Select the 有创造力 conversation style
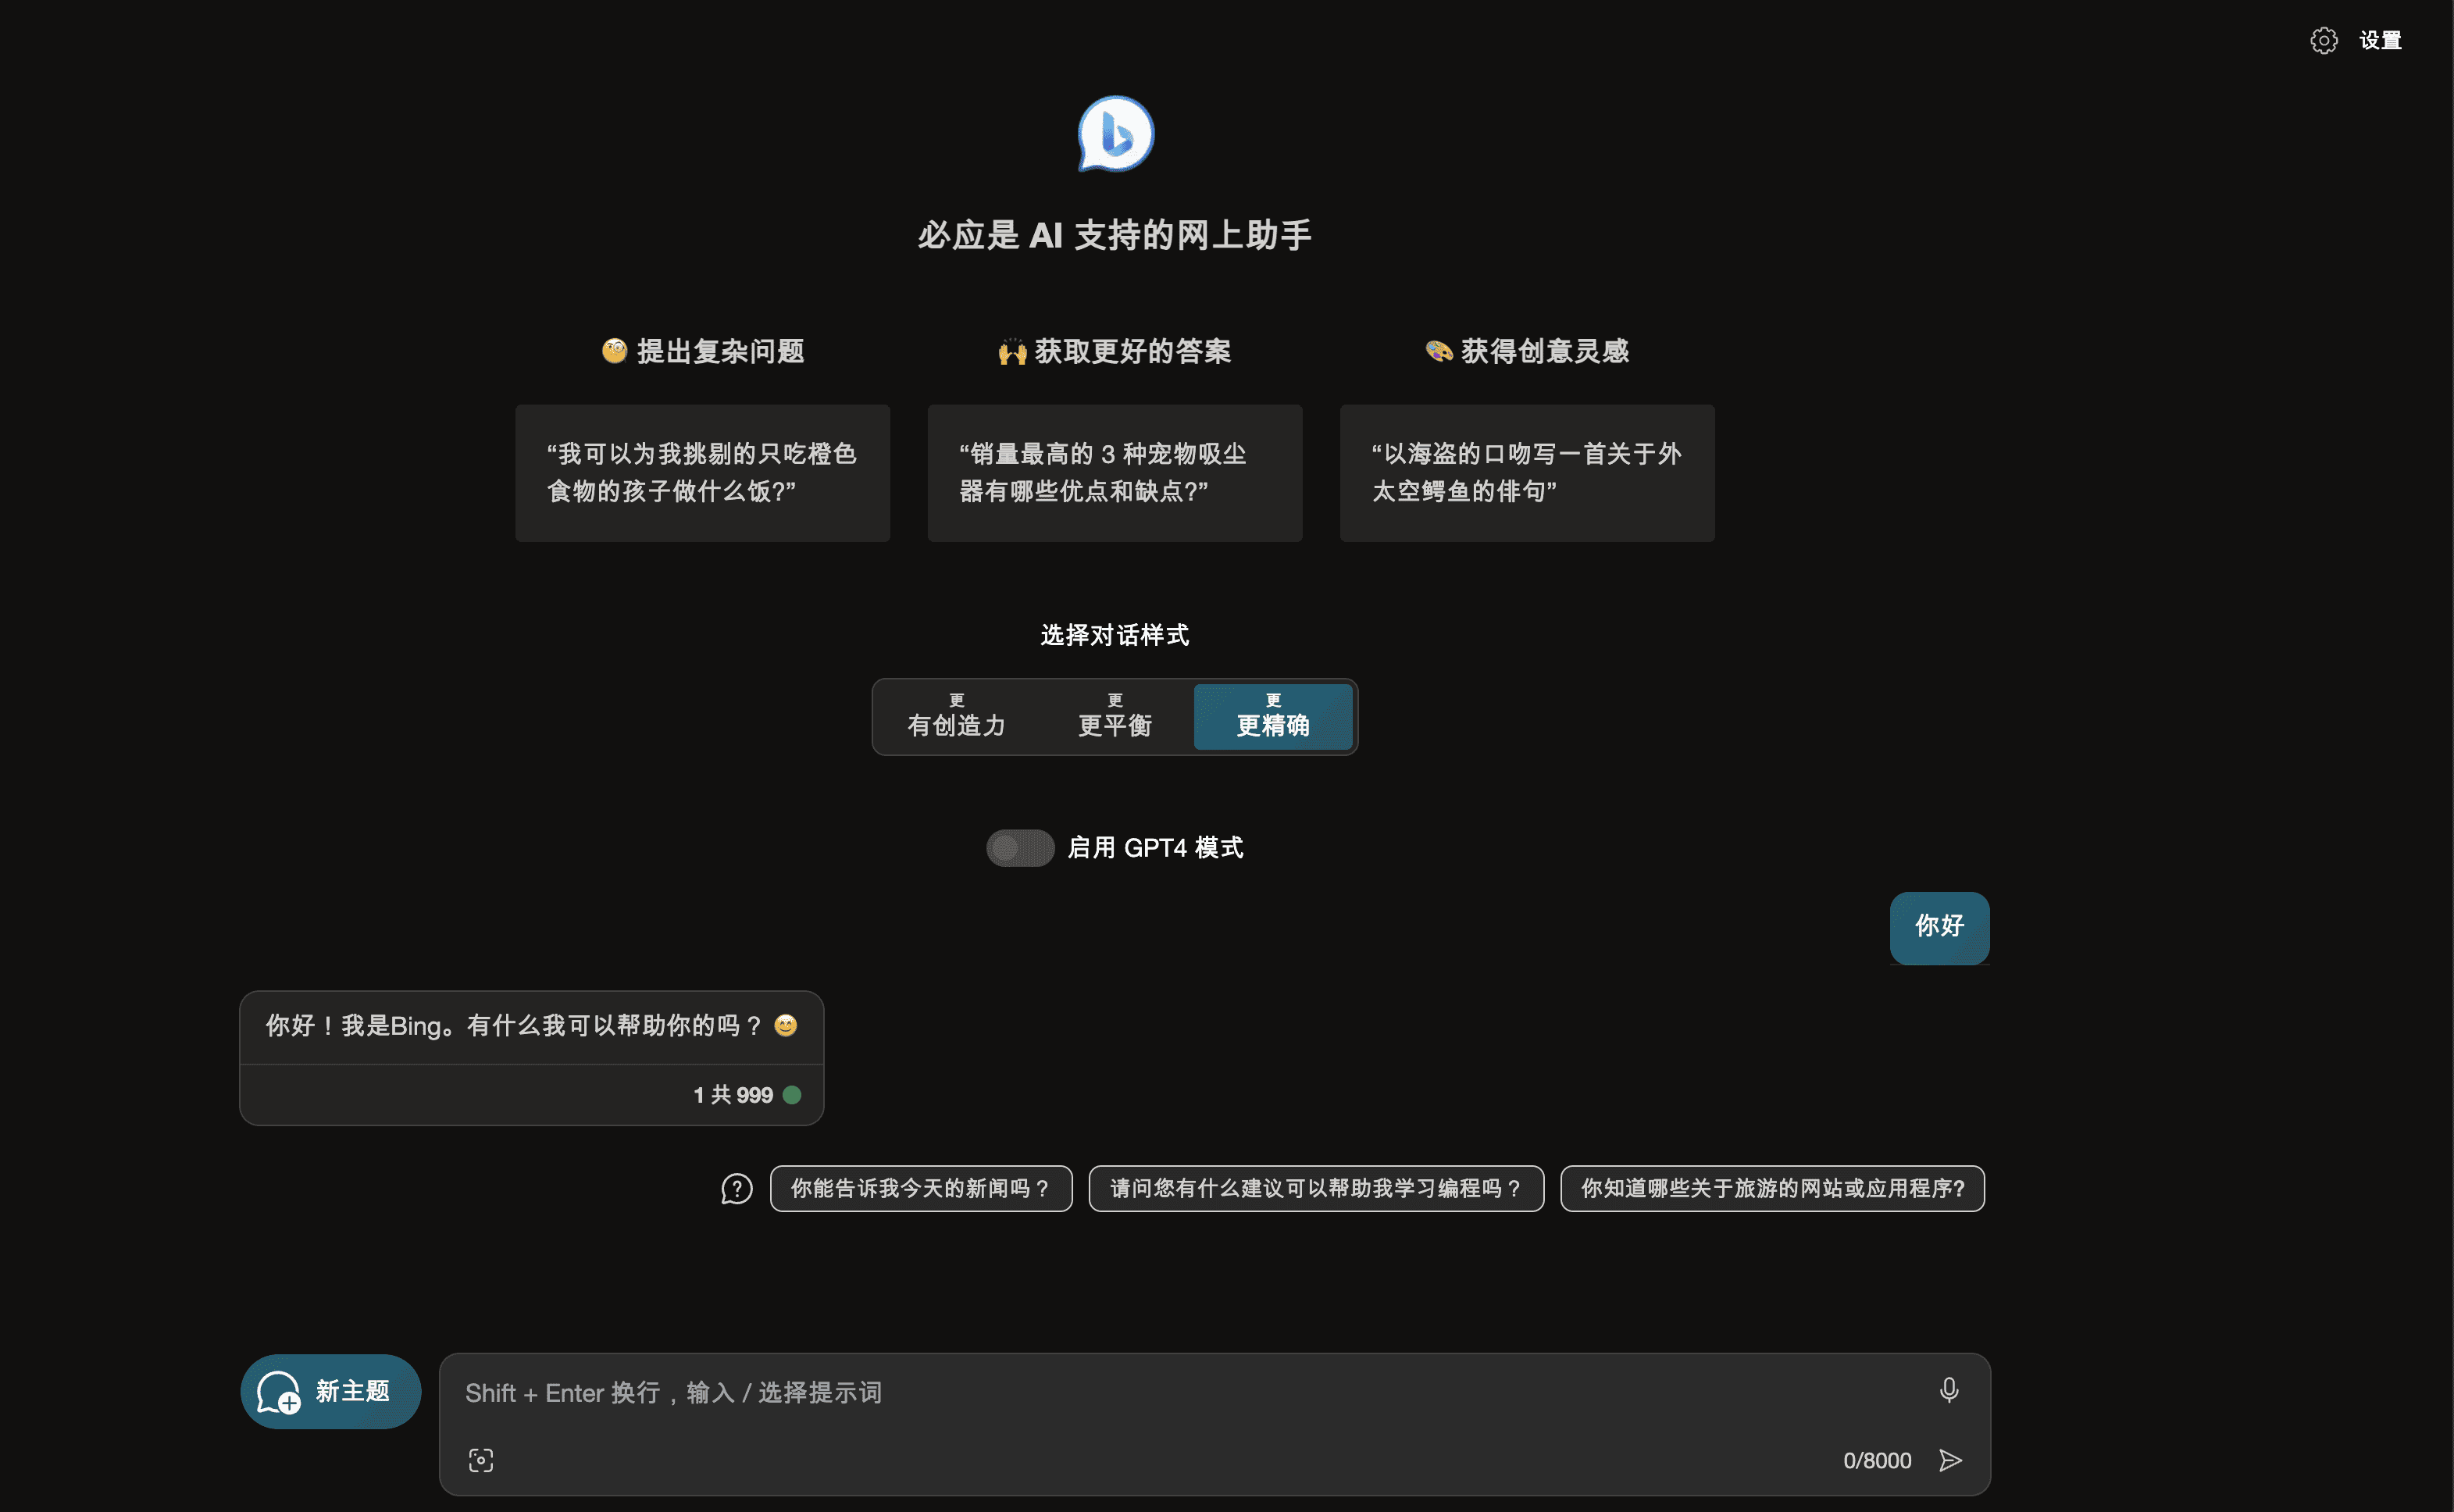 (956, 716)
